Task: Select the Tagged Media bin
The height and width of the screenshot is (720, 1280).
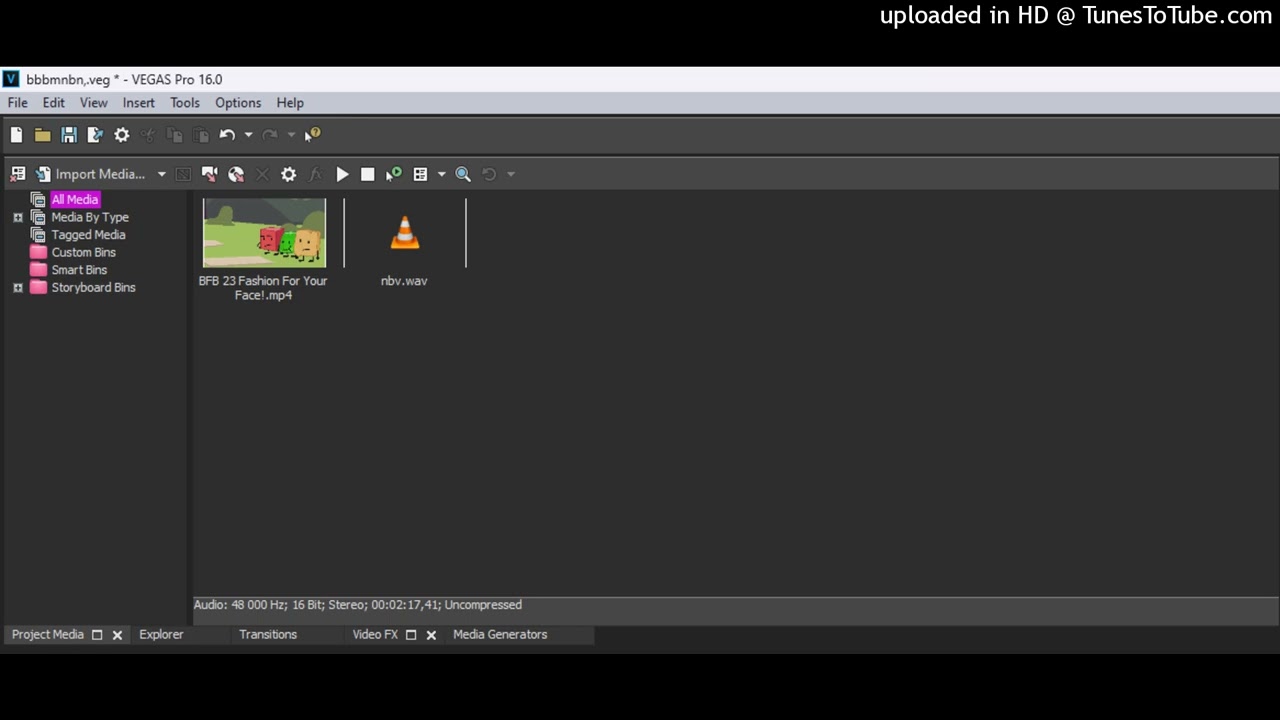Action: click(88, 235)
